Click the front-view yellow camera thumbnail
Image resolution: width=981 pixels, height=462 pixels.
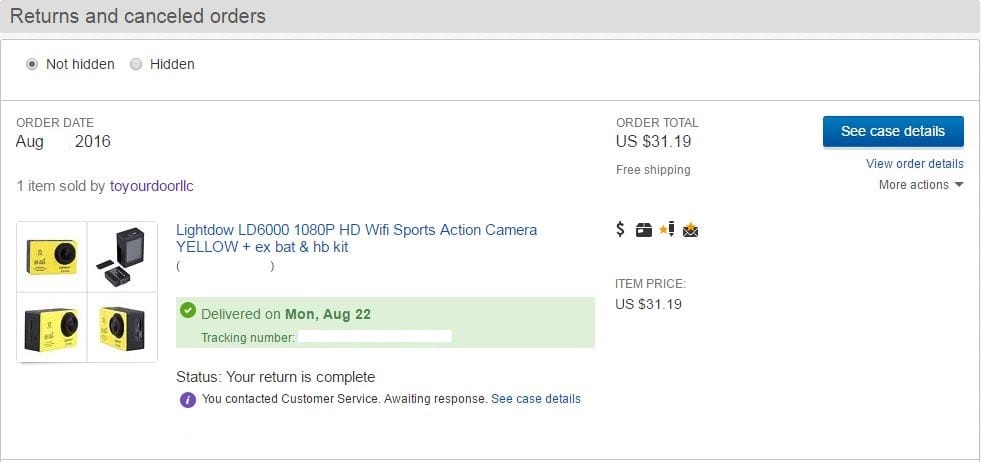click(52, 258)
